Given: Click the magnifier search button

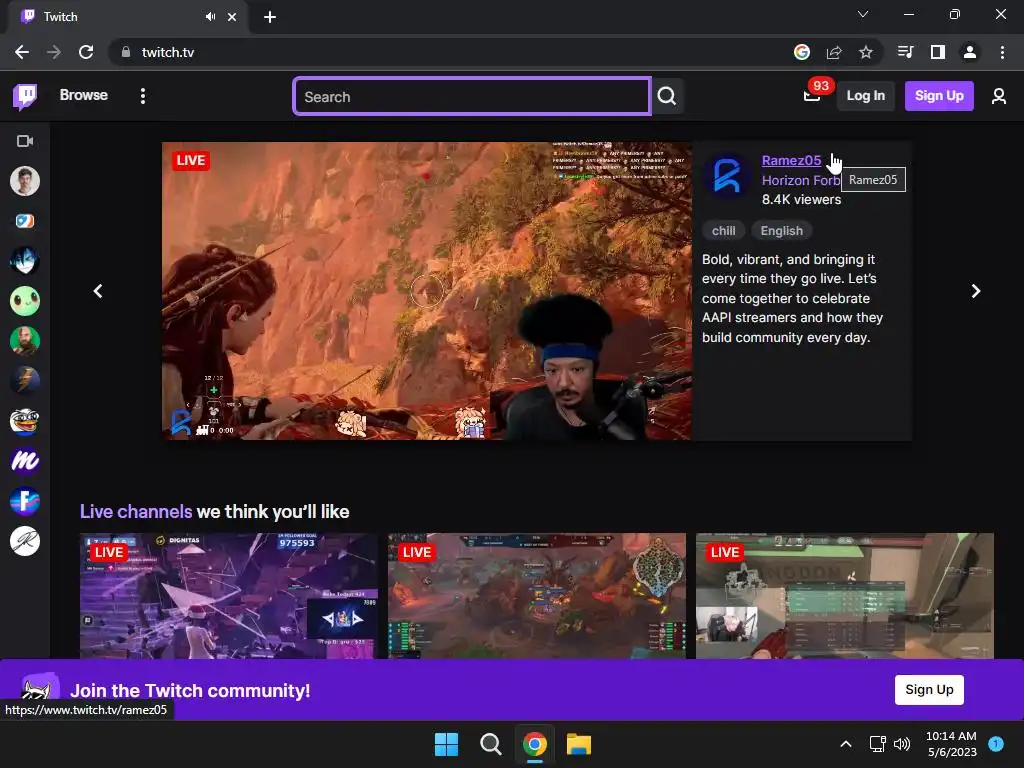Looking at the screenshot, I should pyautogui.click(x=667, y=96).
